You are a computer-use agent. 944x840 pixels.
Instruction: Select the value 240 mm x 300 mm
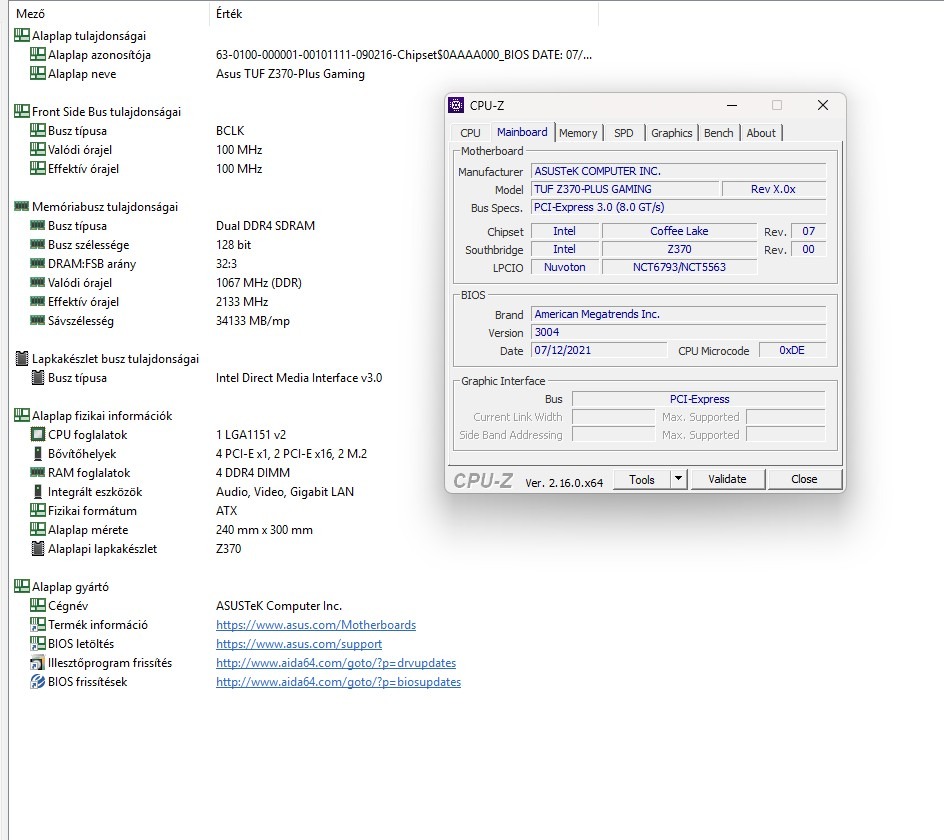point(264,530)
